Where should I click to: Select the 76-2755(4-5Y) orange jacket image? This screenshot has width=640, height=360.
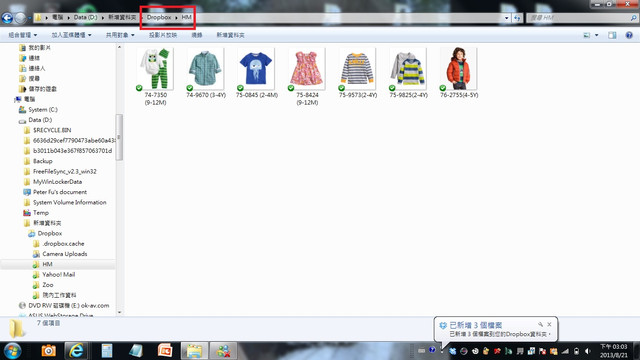click(459, 73)
